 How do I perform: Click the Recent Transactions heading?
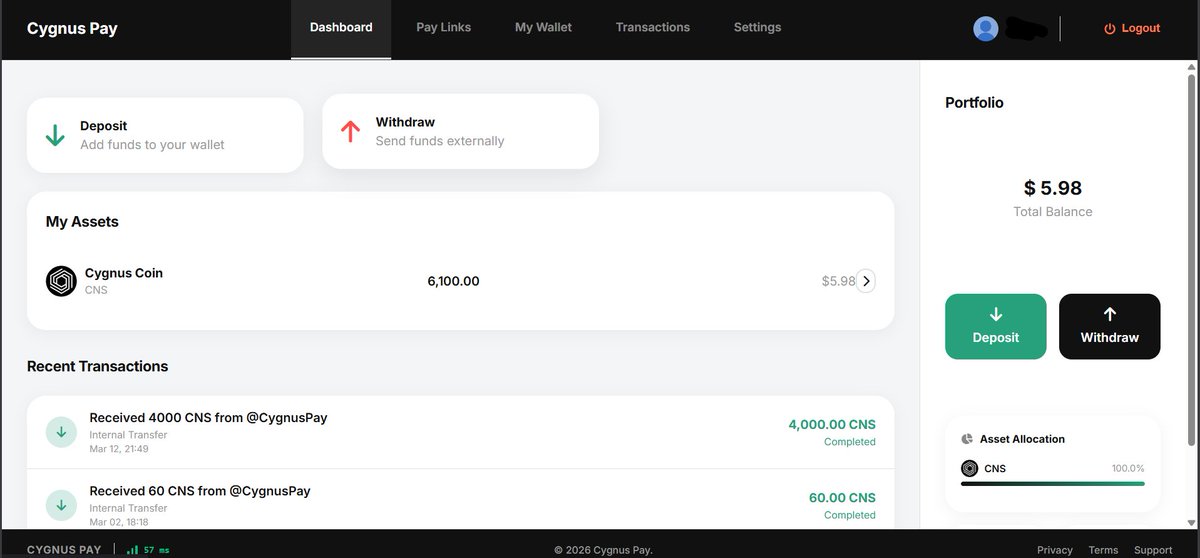click(x=97, y=366)
